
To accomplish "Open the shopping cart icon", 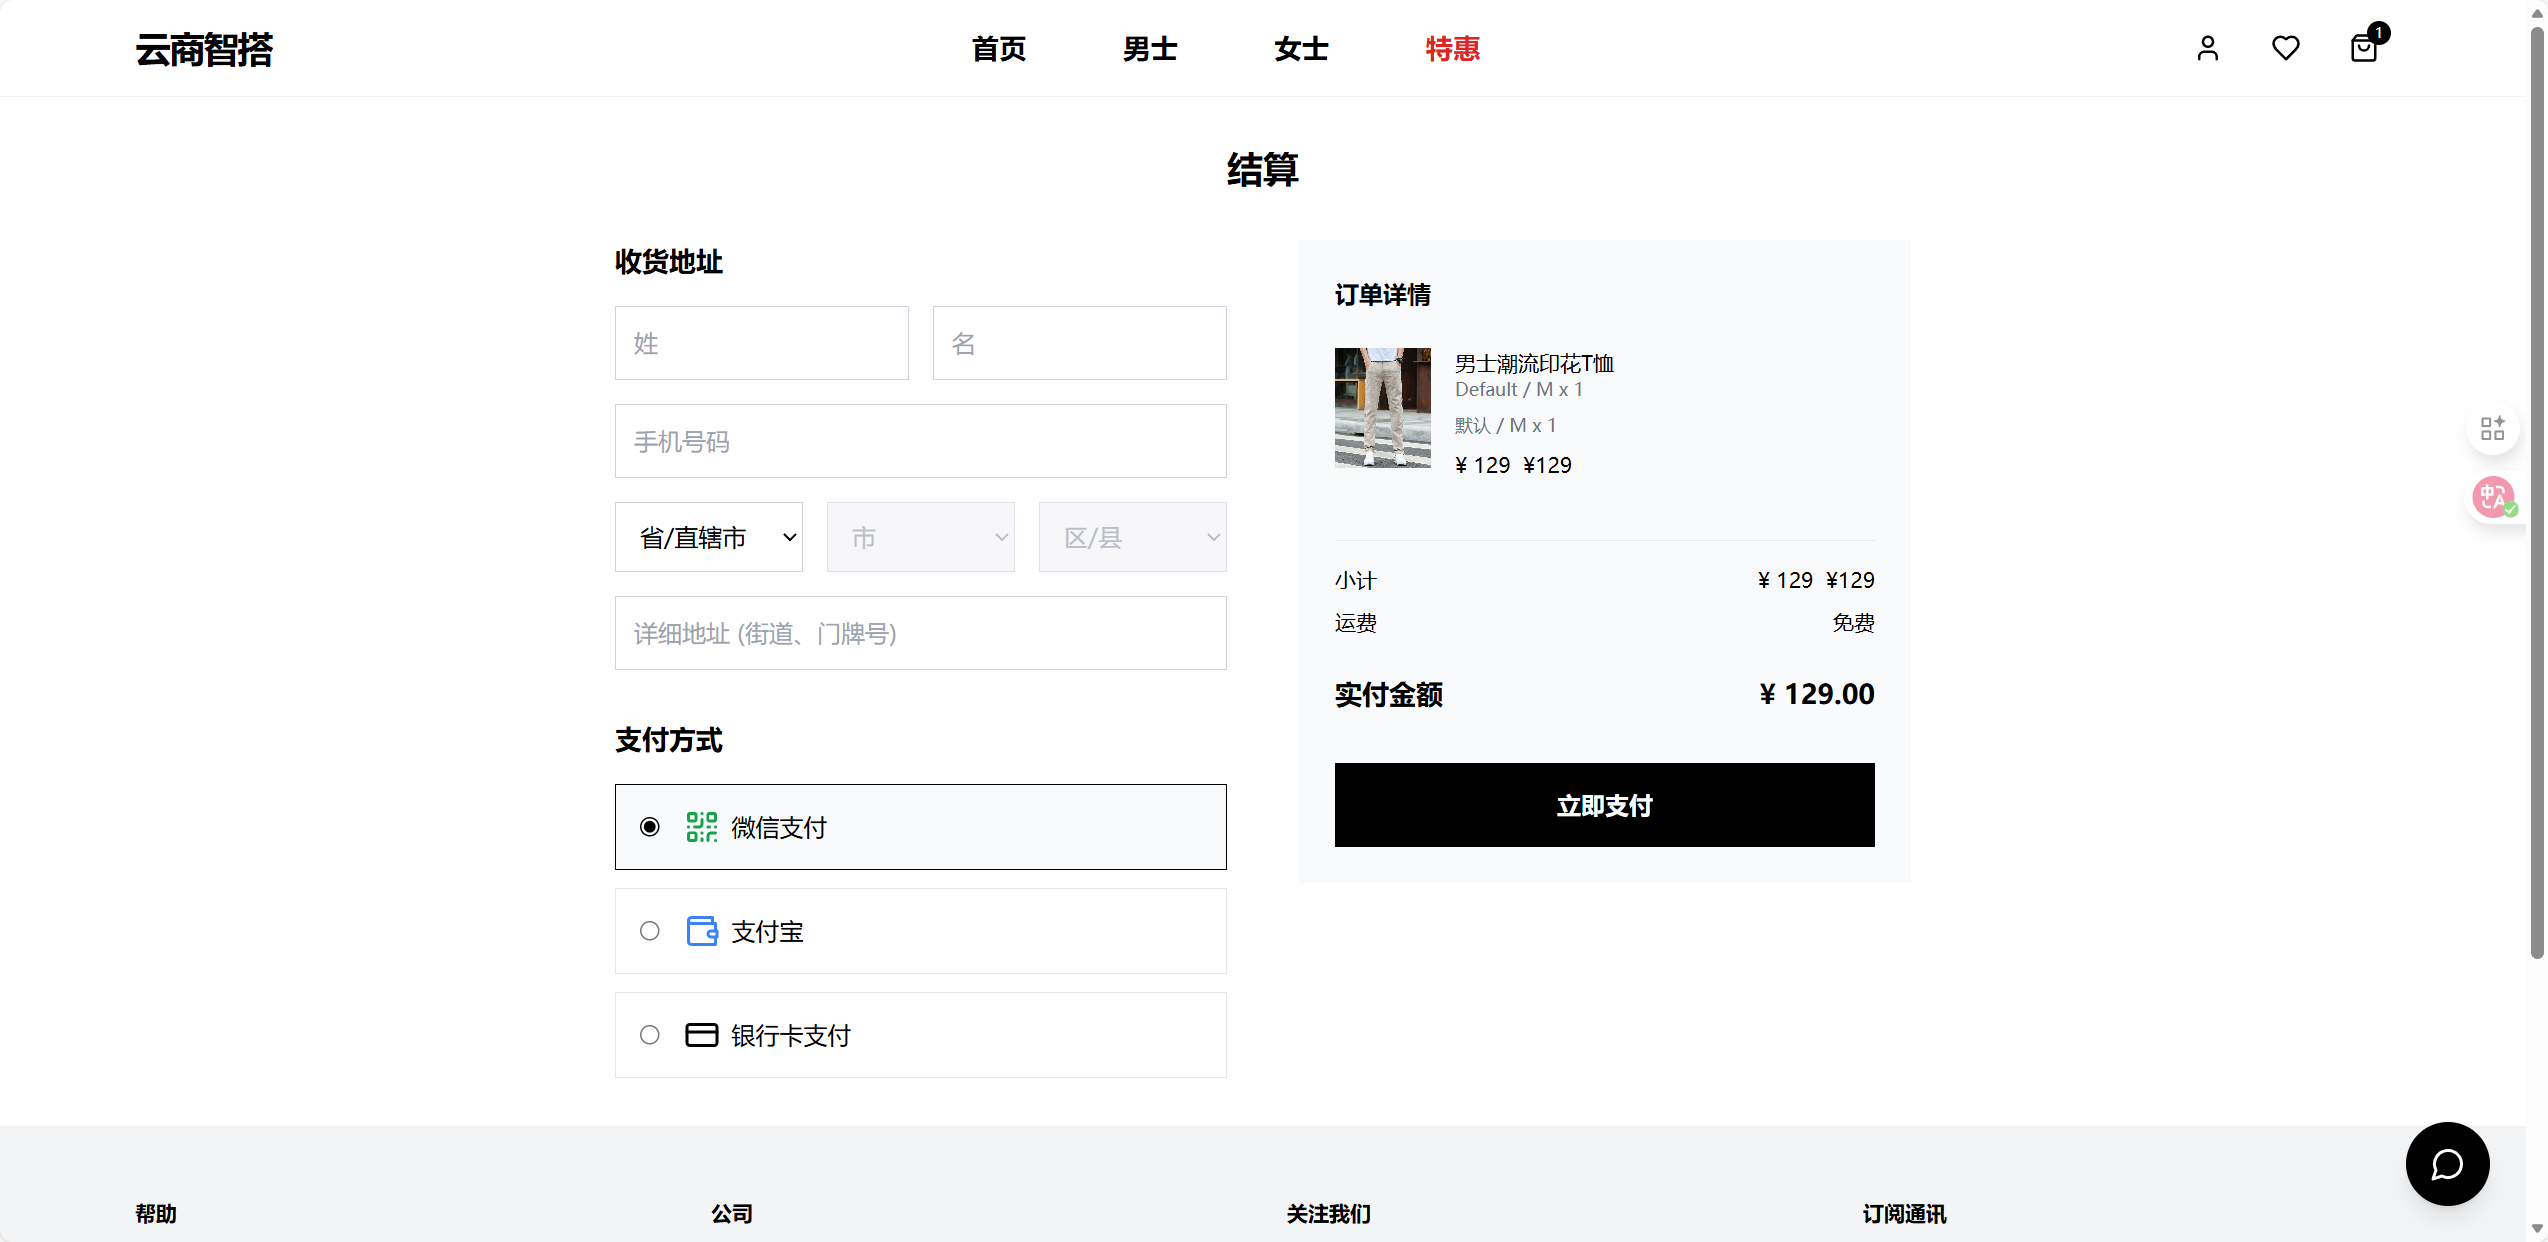I will coord(2364,48).
